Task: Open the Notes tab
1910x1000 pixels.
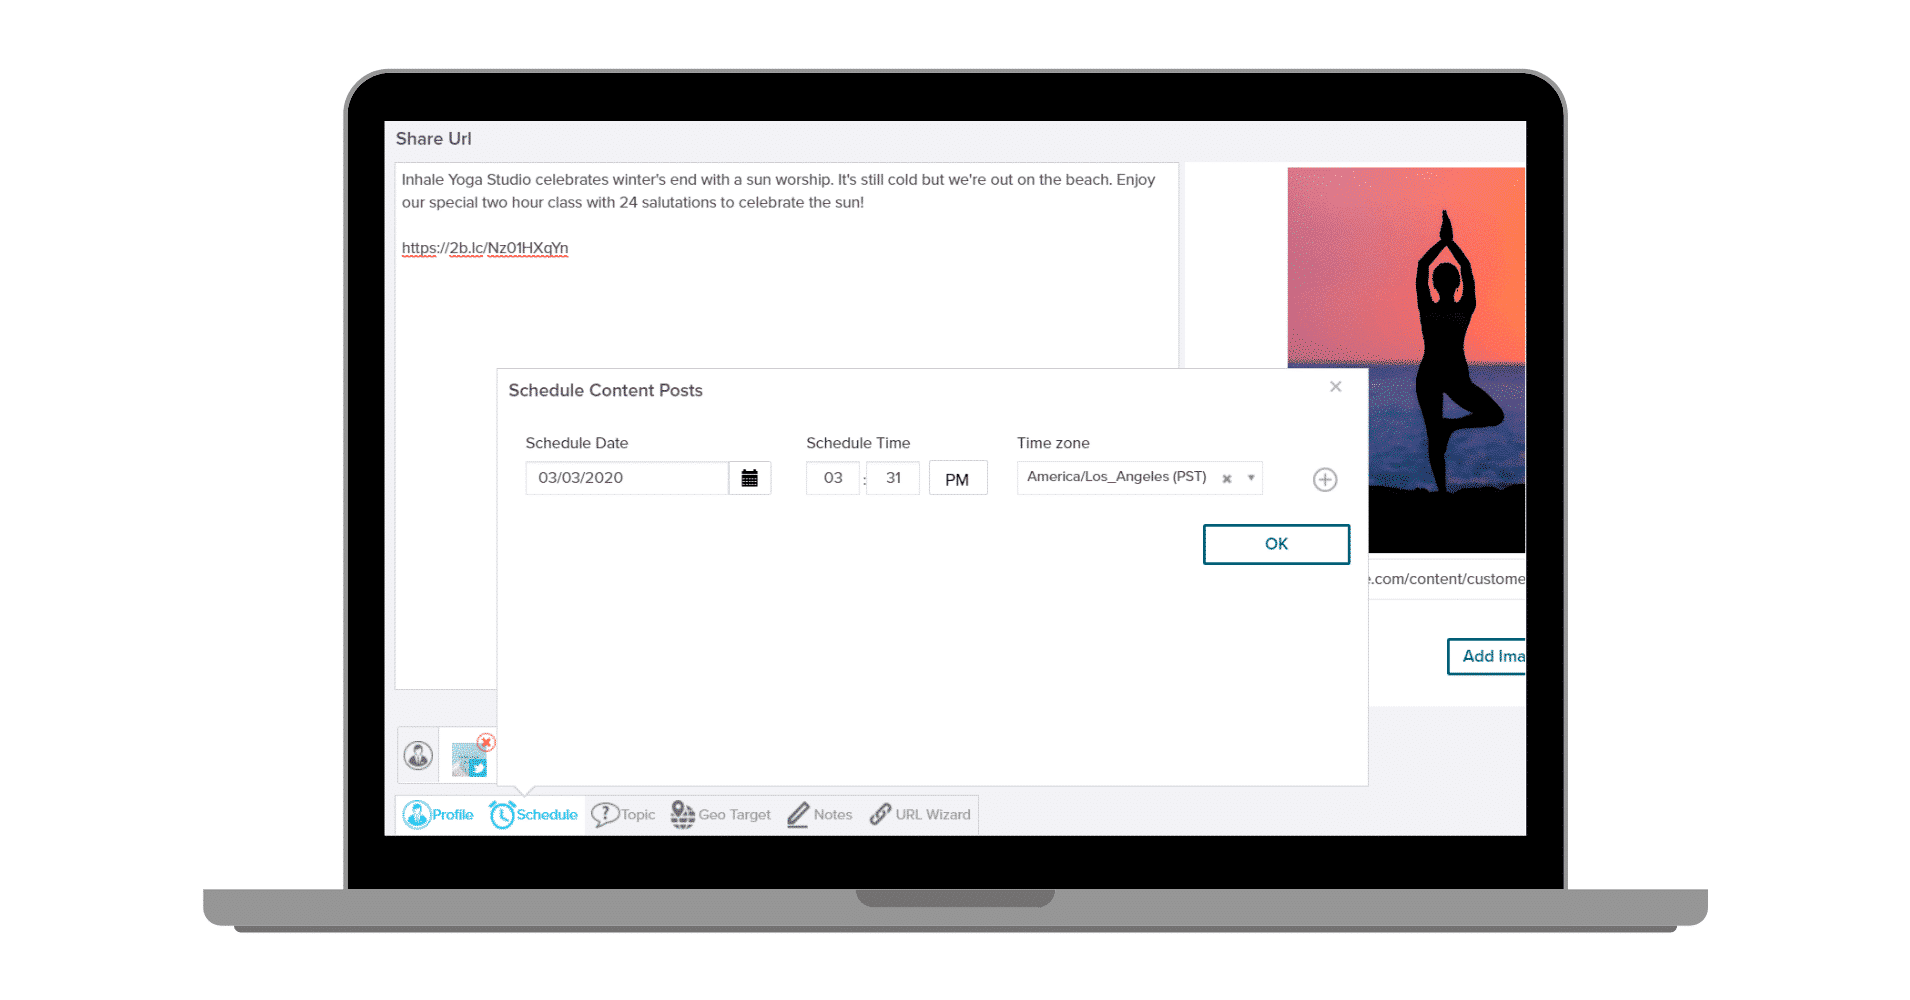Action: [820, 815]
